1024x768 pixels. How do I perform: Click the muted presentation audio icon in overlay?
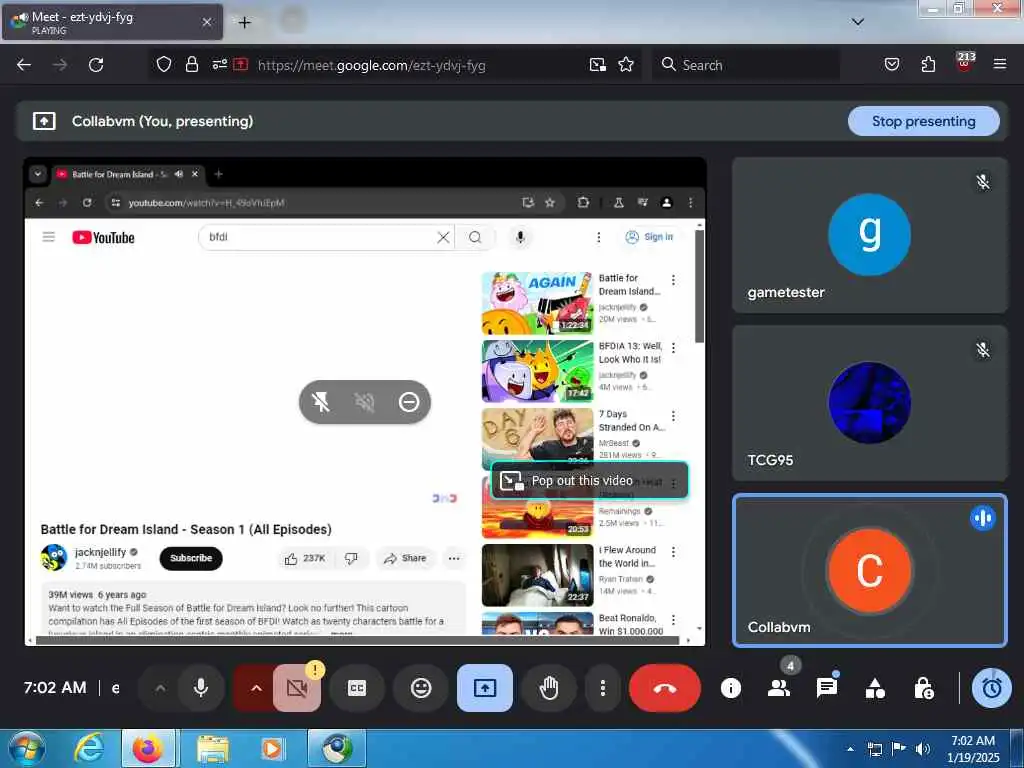[x=364, y=402]
